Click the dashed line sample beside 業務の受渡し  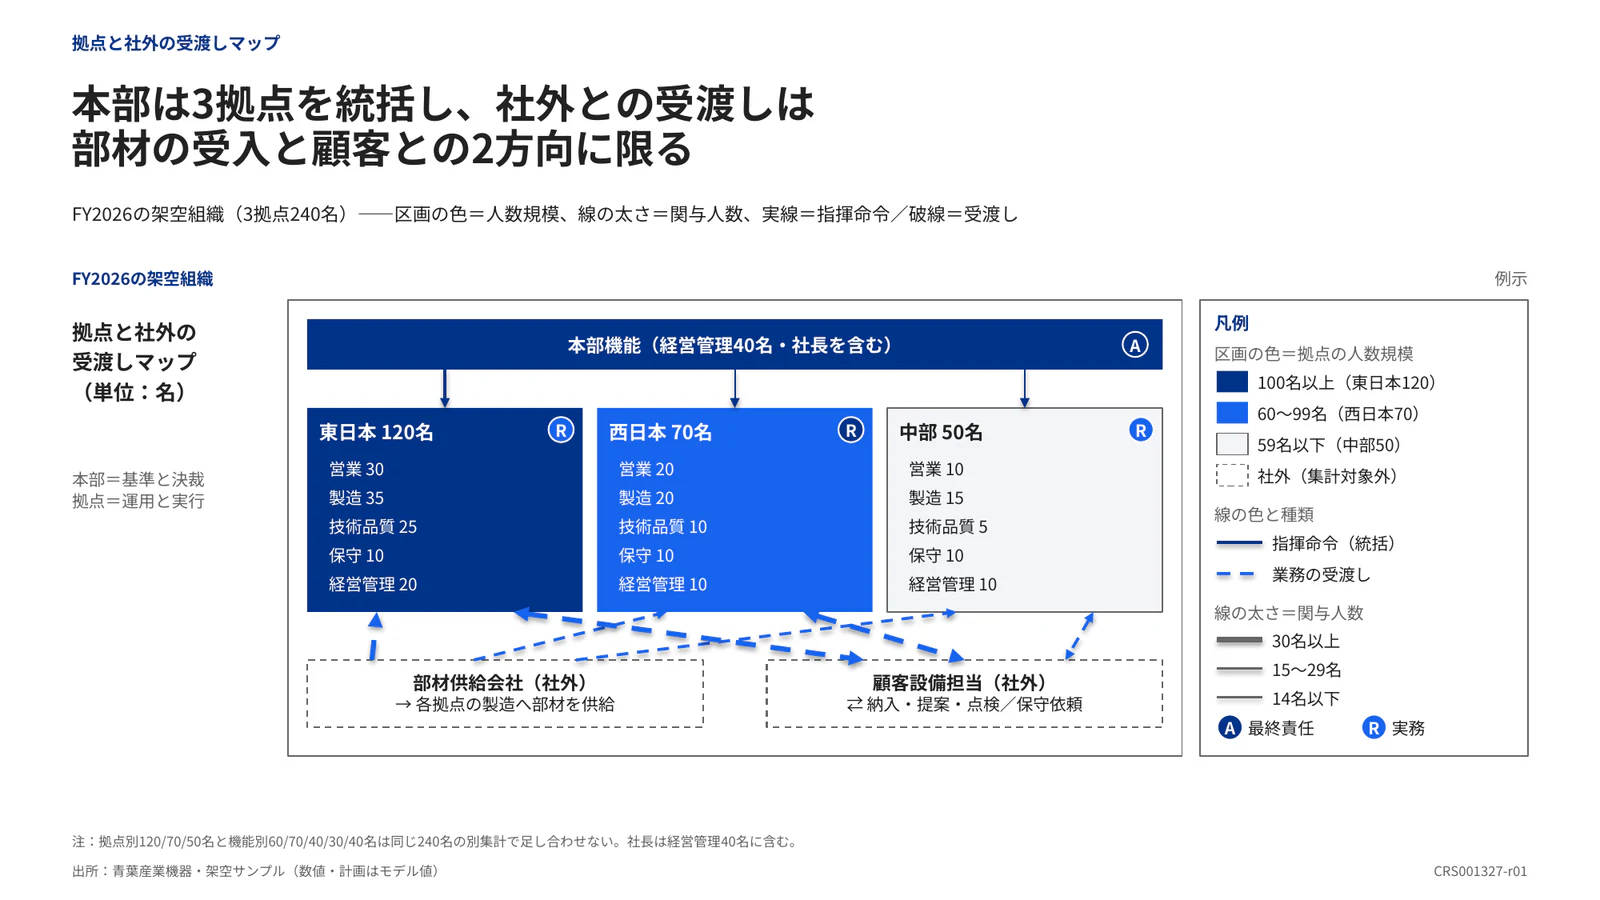[1236, 574]
